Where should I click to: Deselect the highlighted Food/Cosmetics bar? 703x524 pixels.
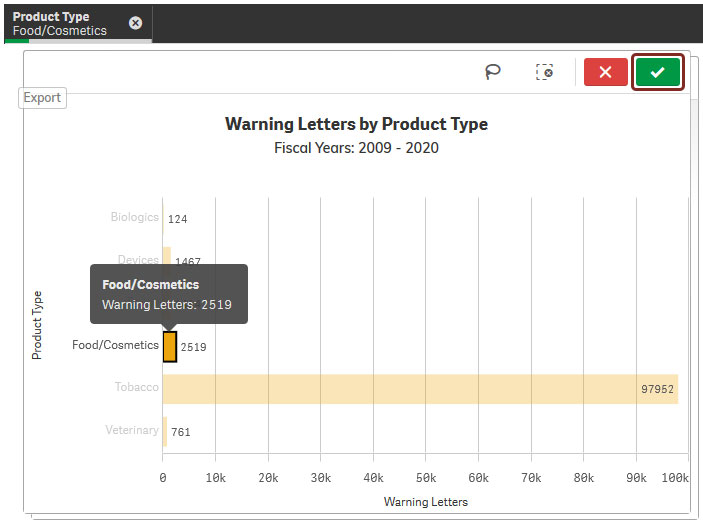(170, 347)
